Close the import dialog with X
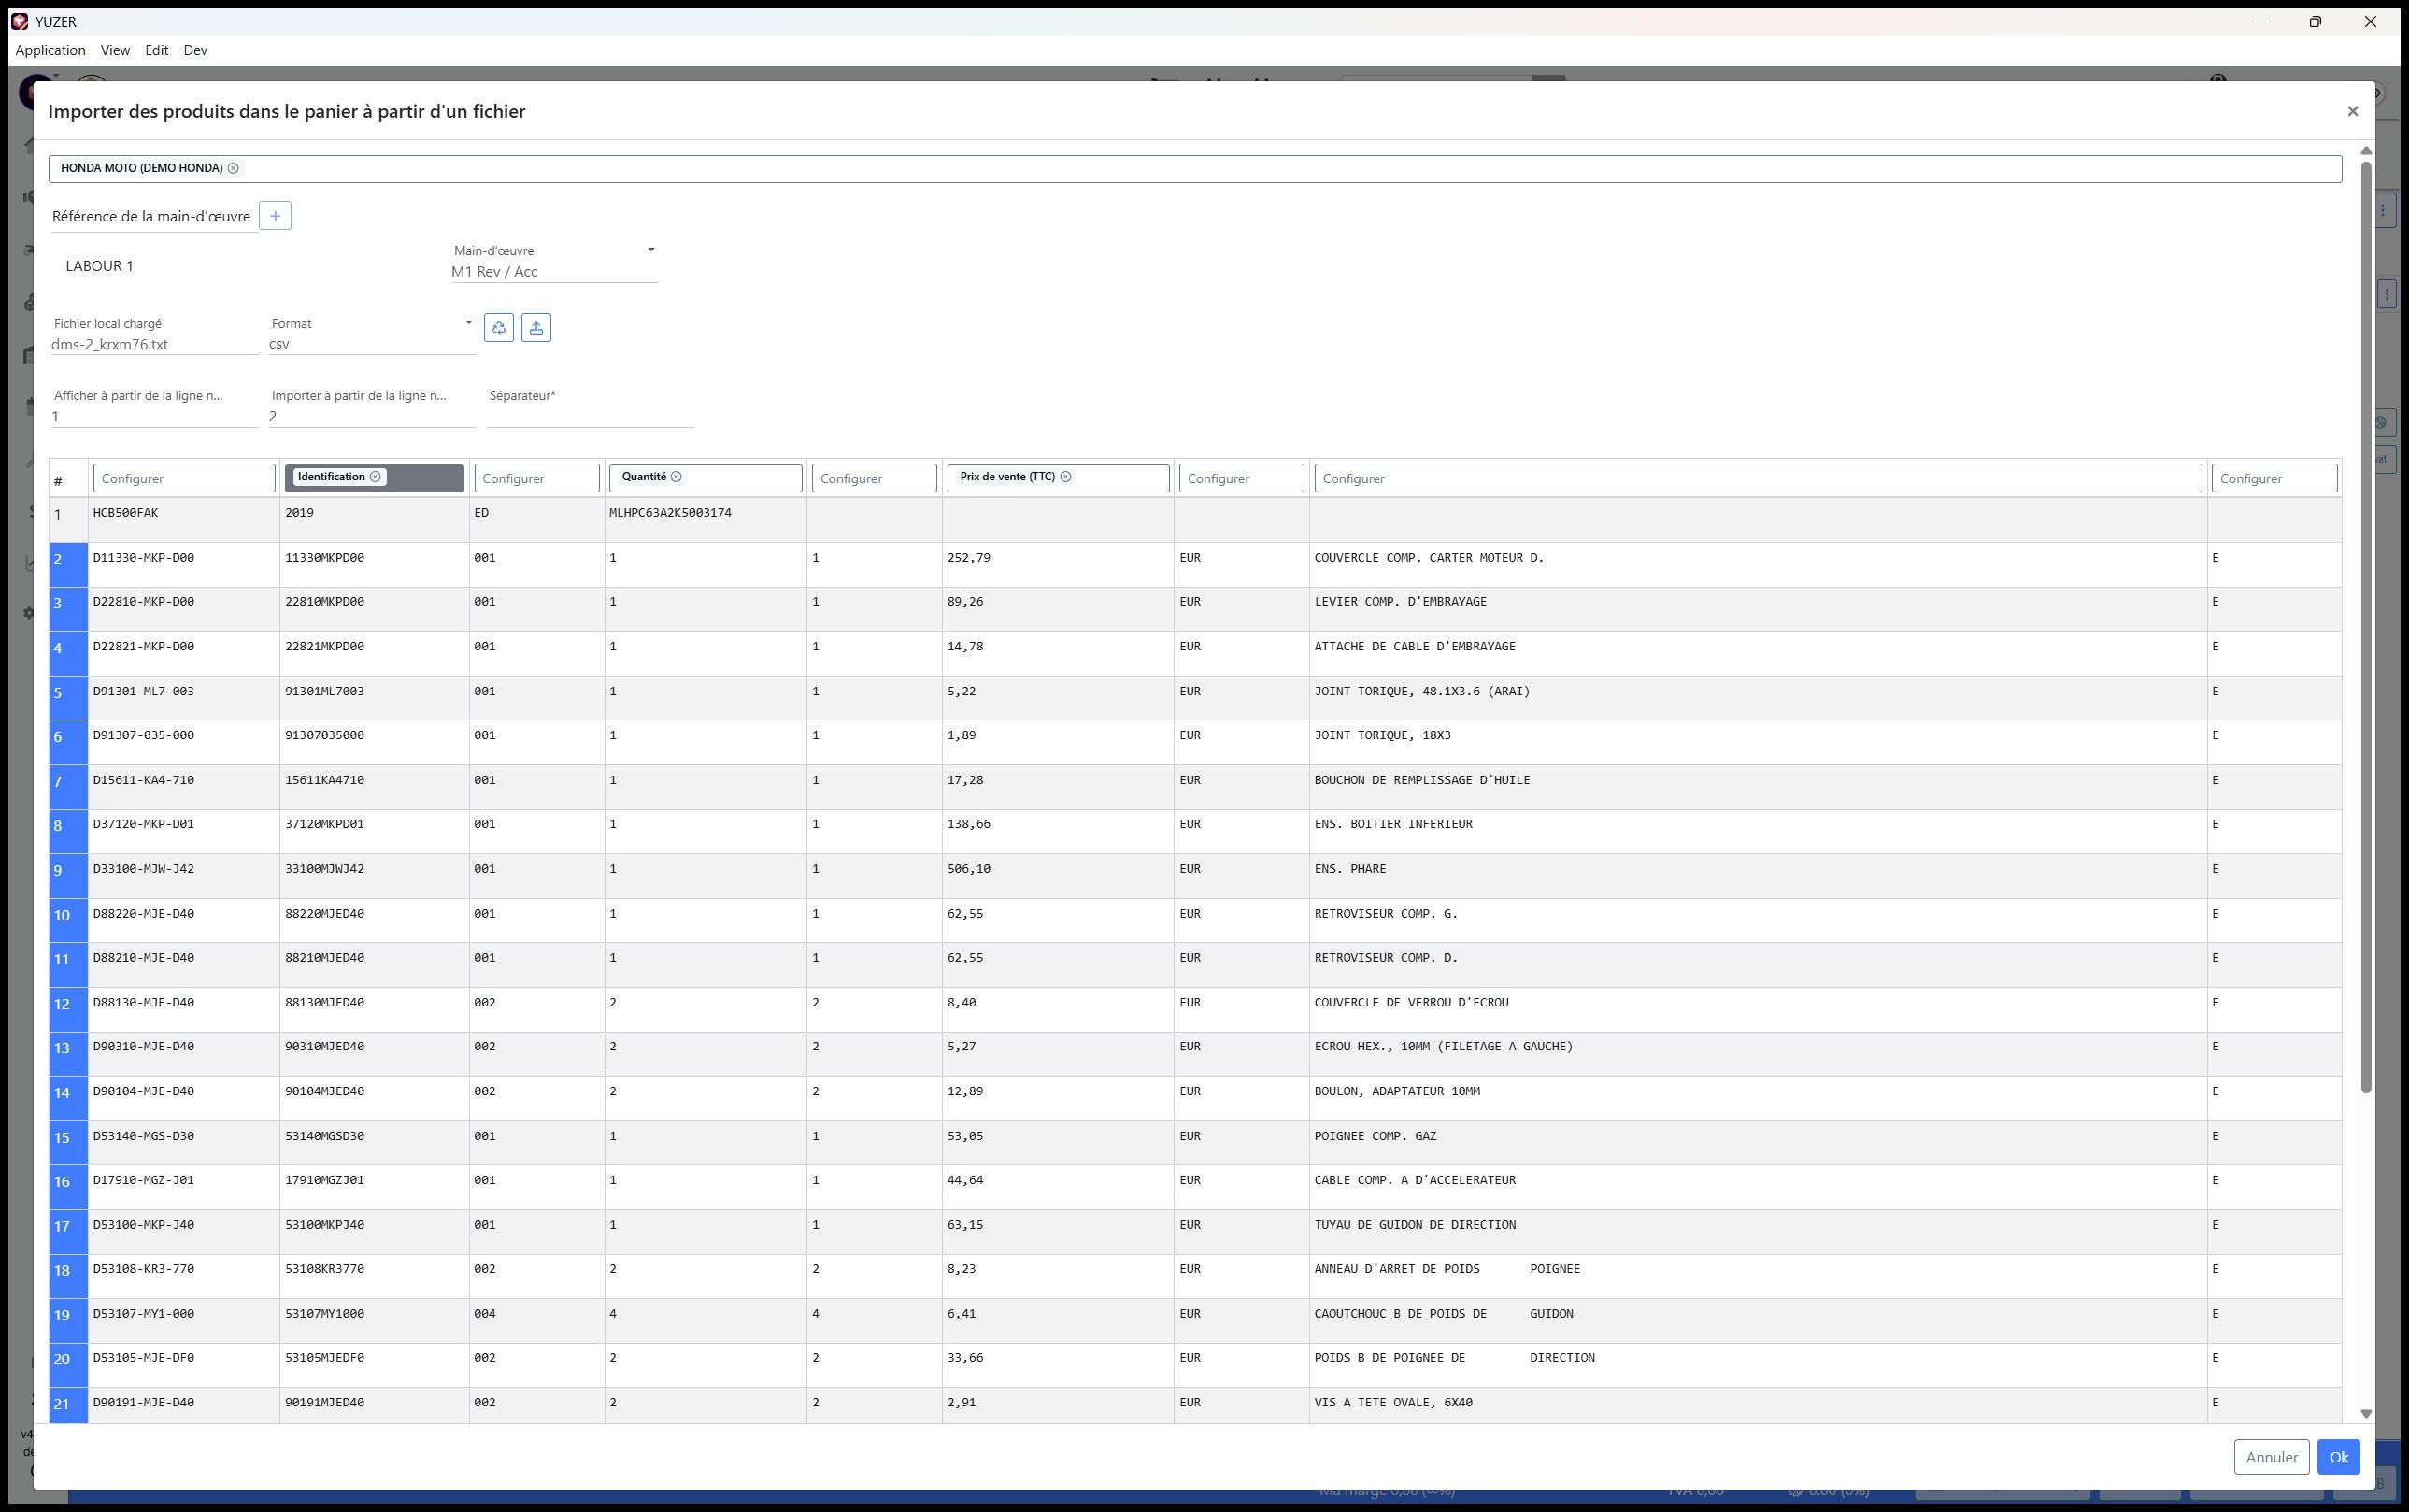The width and height of the screenshot is (2409, 1512). click(x=2352, y=112)
